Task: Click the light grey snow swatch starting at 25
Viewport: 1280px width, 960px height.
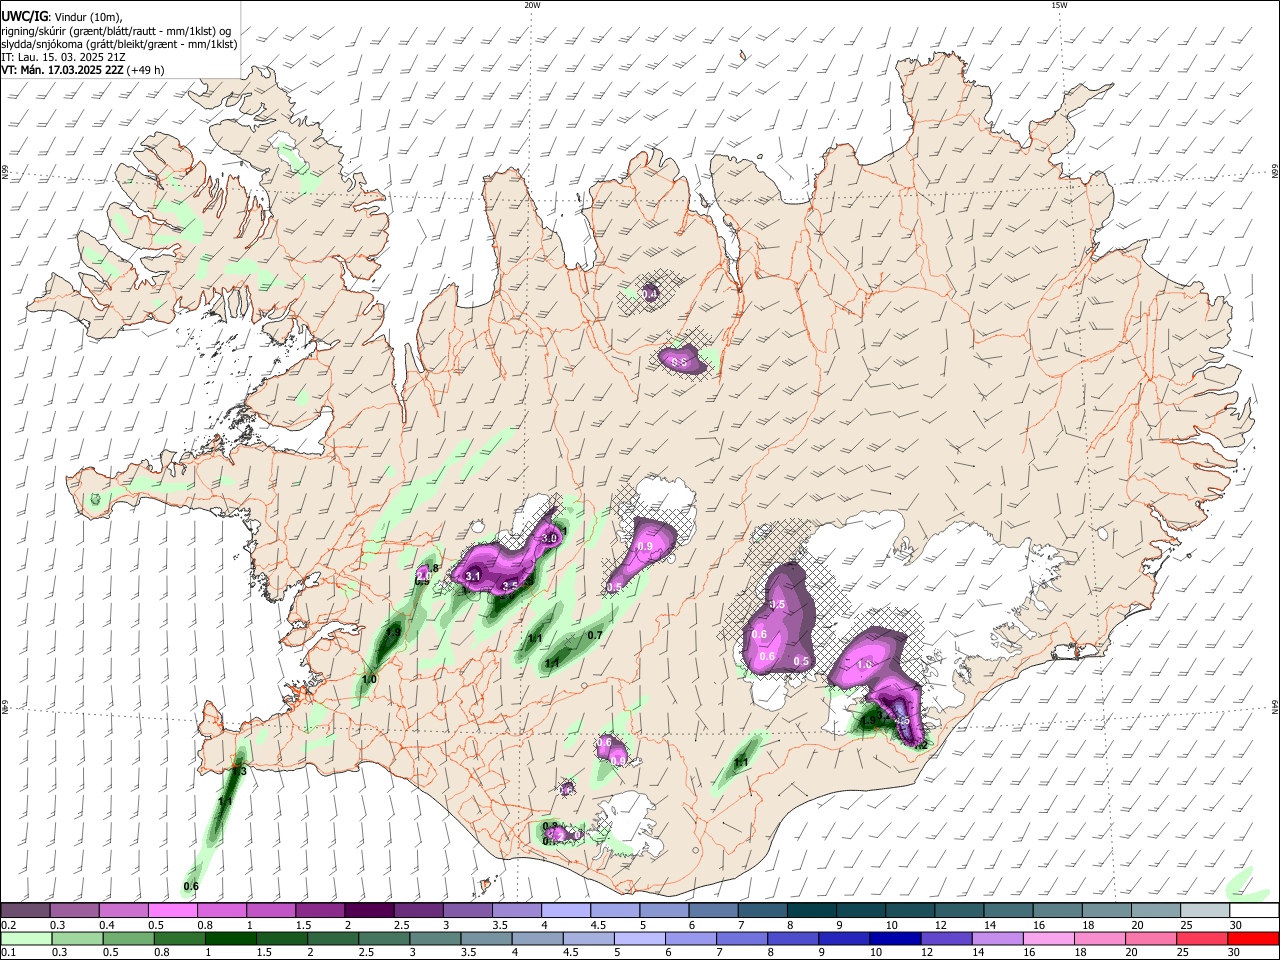Action: click(x=1205, y=911)
